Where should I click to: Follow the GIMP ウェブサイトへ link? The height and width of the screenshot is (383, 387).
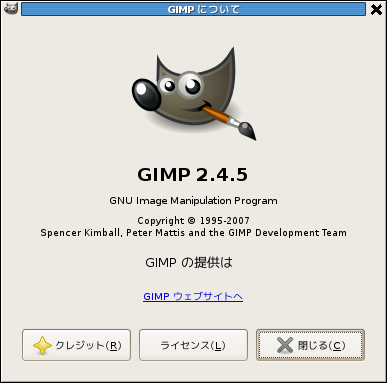[193, 296]
